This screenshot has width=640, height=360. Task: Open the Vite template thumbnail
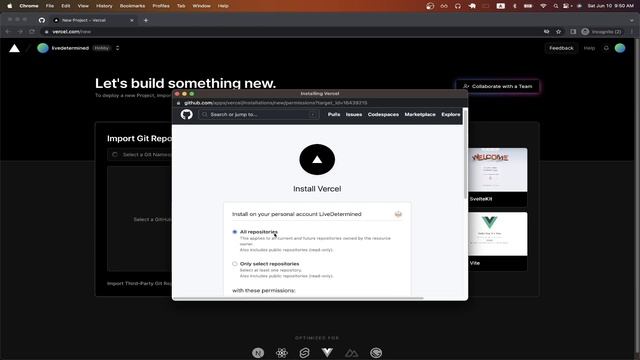(498, 234)
